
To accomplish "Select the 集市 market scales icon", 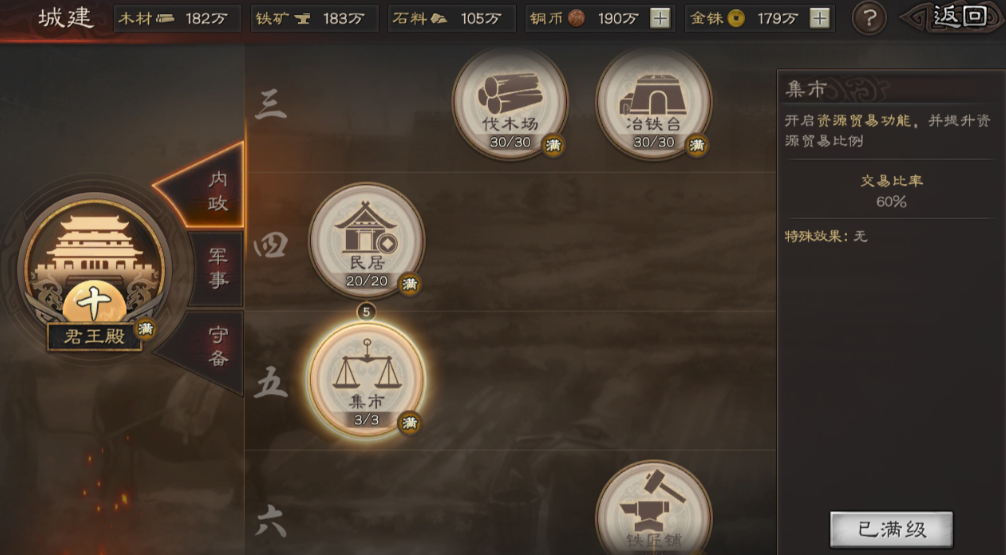I will 366,380.
